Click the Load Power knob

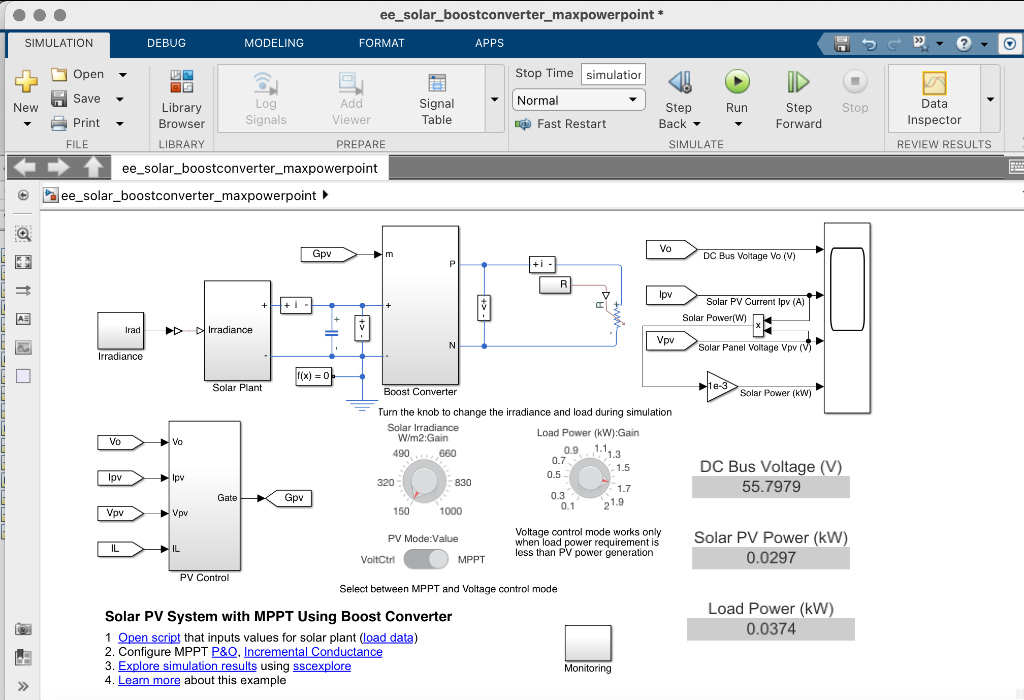point(590,477)
